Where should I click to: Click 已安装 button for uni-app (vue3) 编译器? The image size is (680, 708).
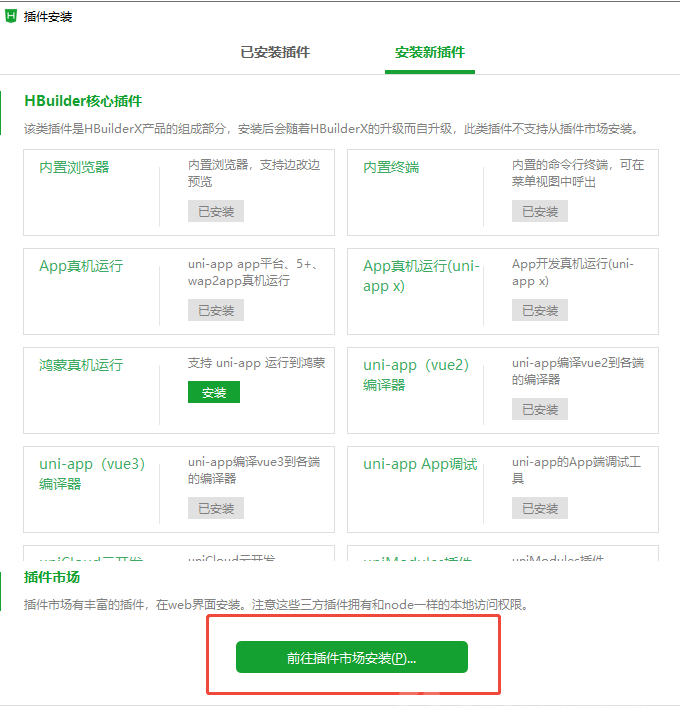216,508
